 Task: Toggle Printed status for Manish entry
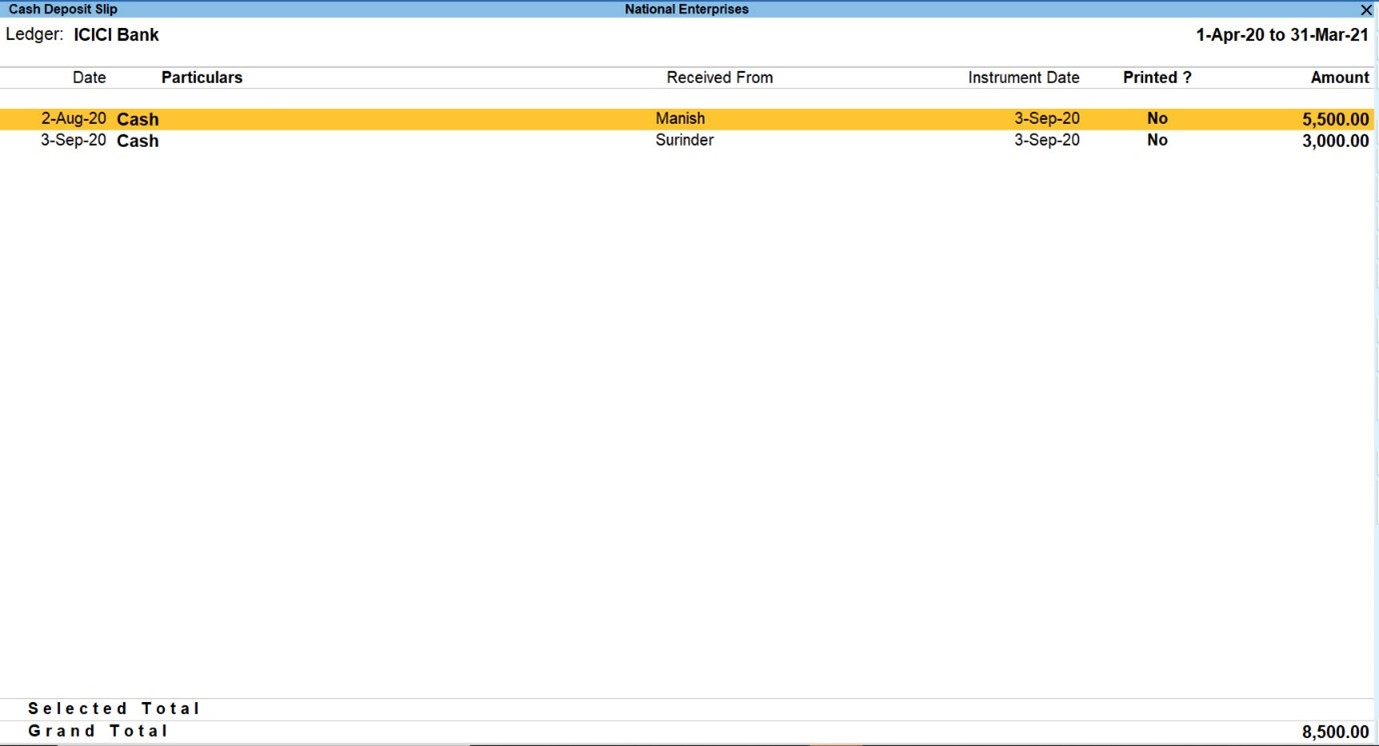tap(1157, 118)
